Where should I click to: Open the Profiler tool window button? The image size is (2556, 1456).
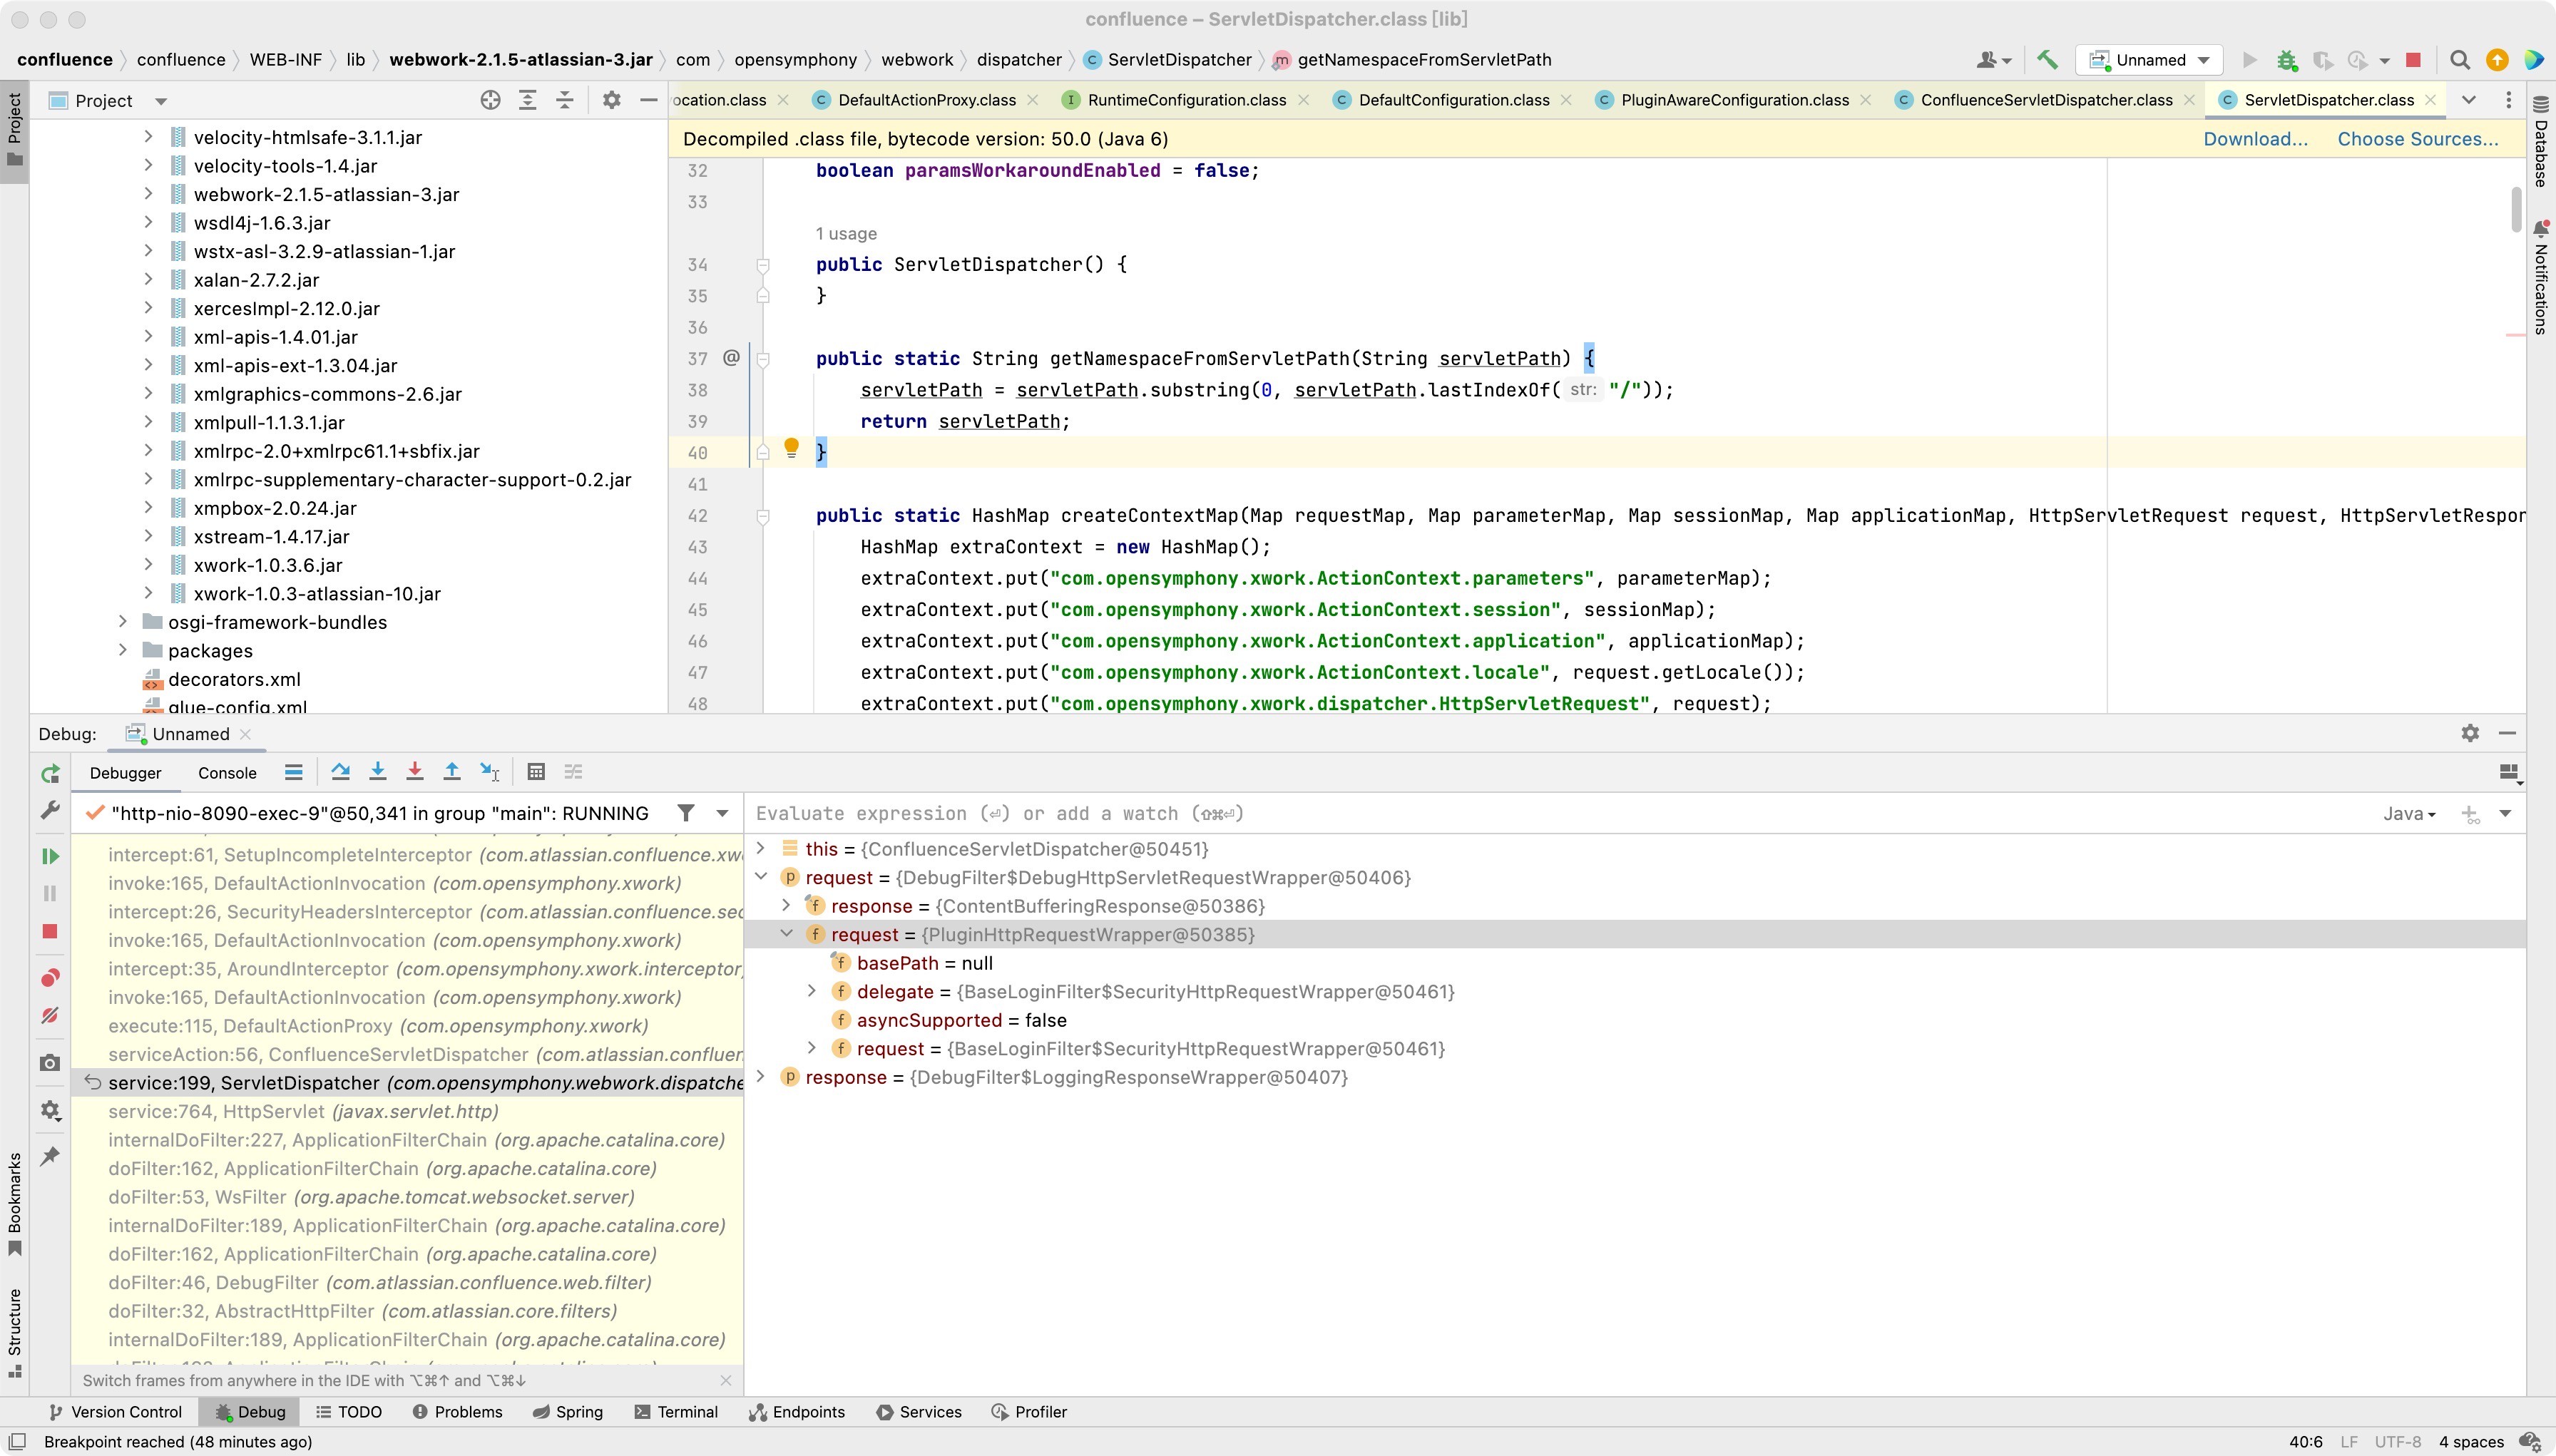click(x=1028, y=1412)
